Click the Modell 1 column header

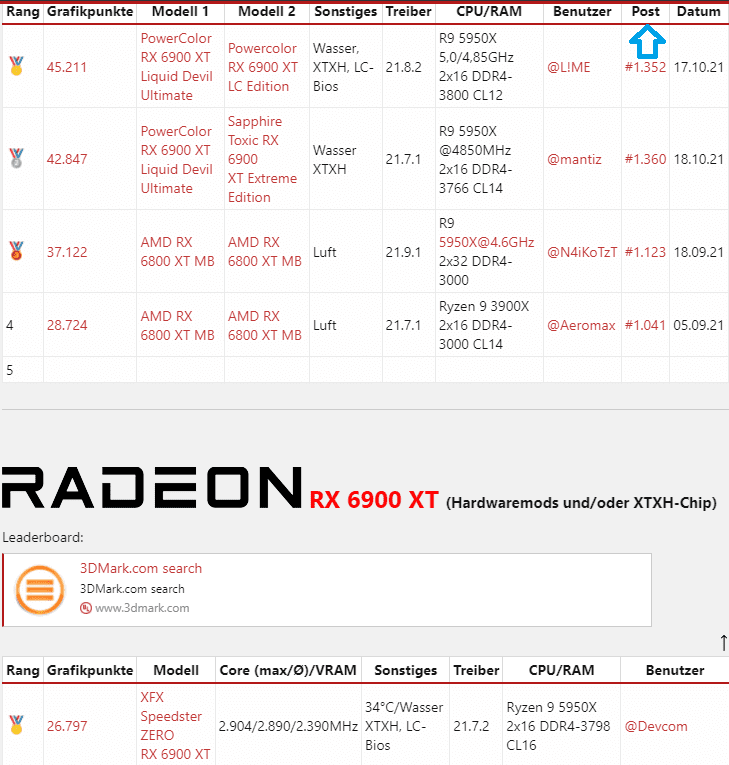coord(180,11)
